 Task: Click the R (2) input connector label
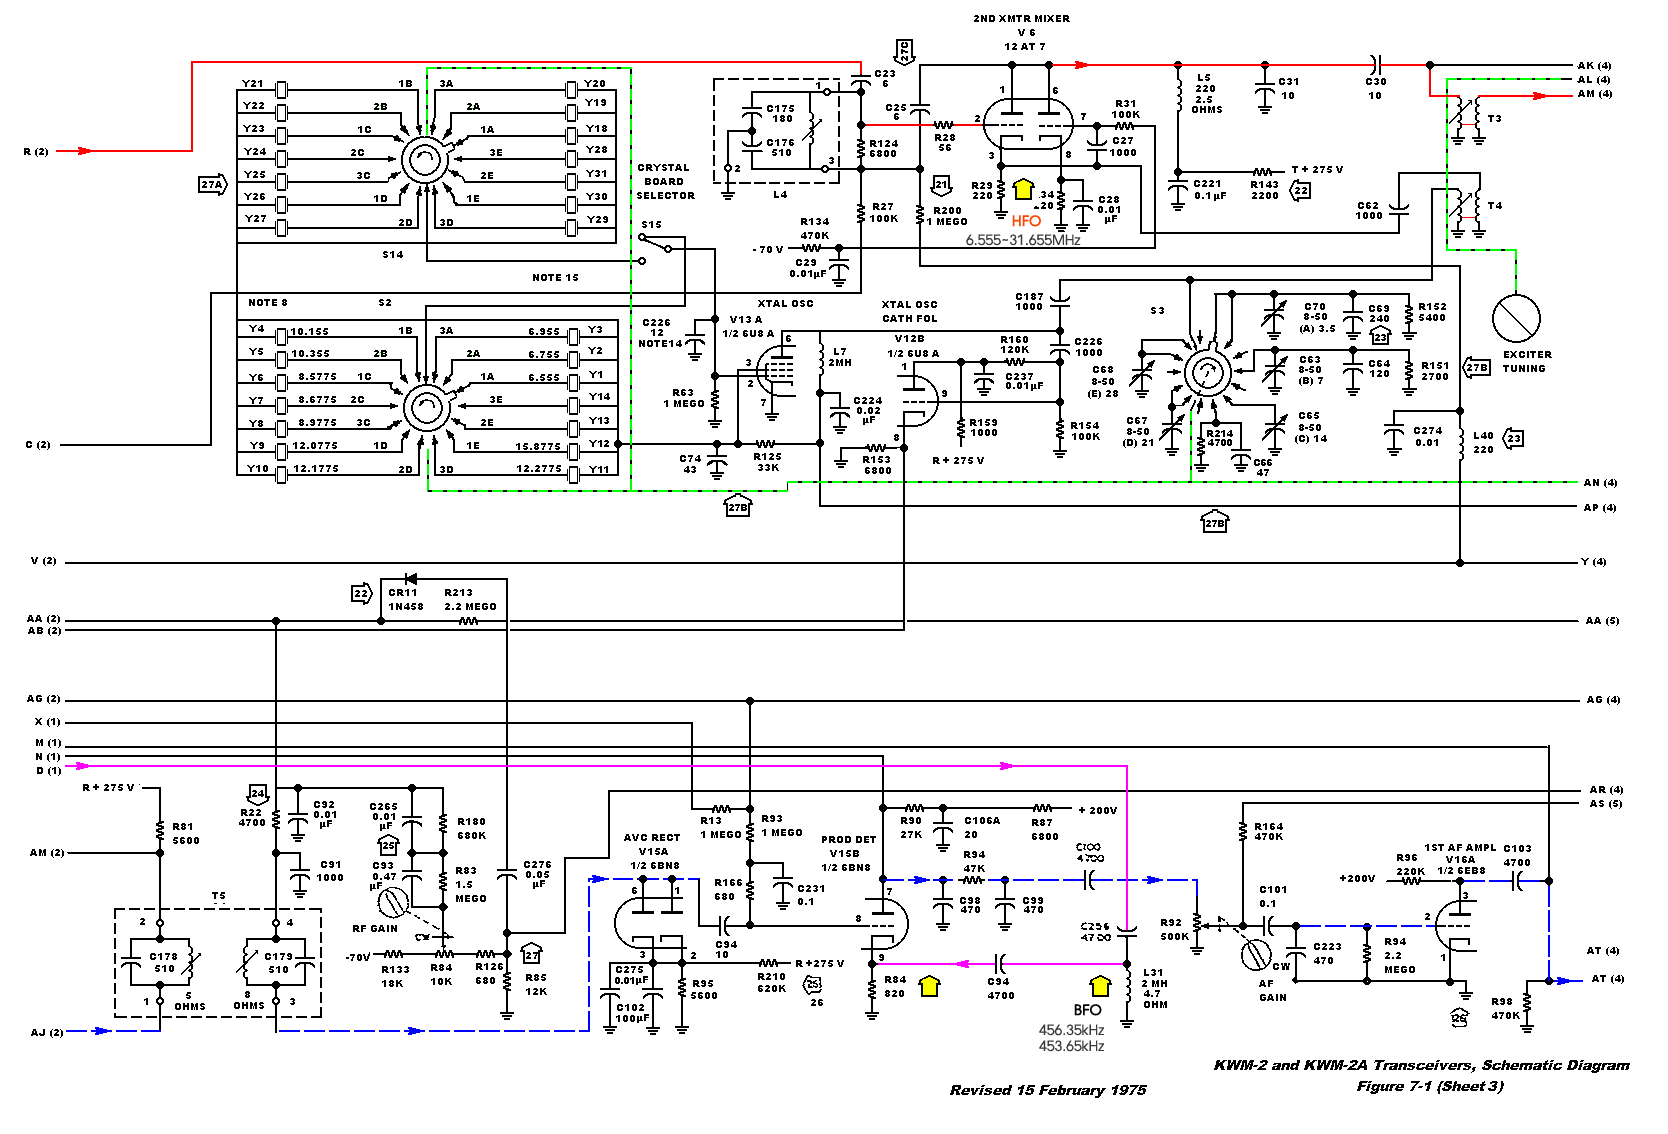click(x=36, y=152)
